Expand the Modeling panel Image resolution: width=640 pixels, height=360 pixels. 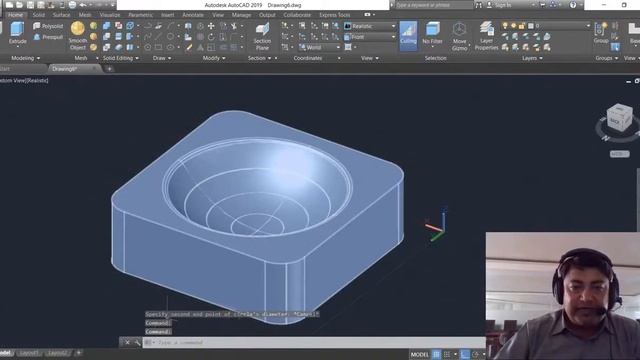point(25,58)
